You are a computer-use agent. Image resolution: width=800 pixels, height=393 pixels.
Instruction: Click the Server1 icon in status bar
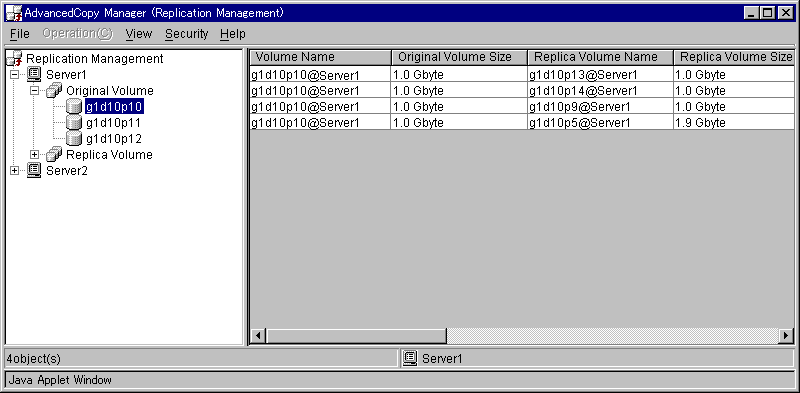(x=410, y=358)
